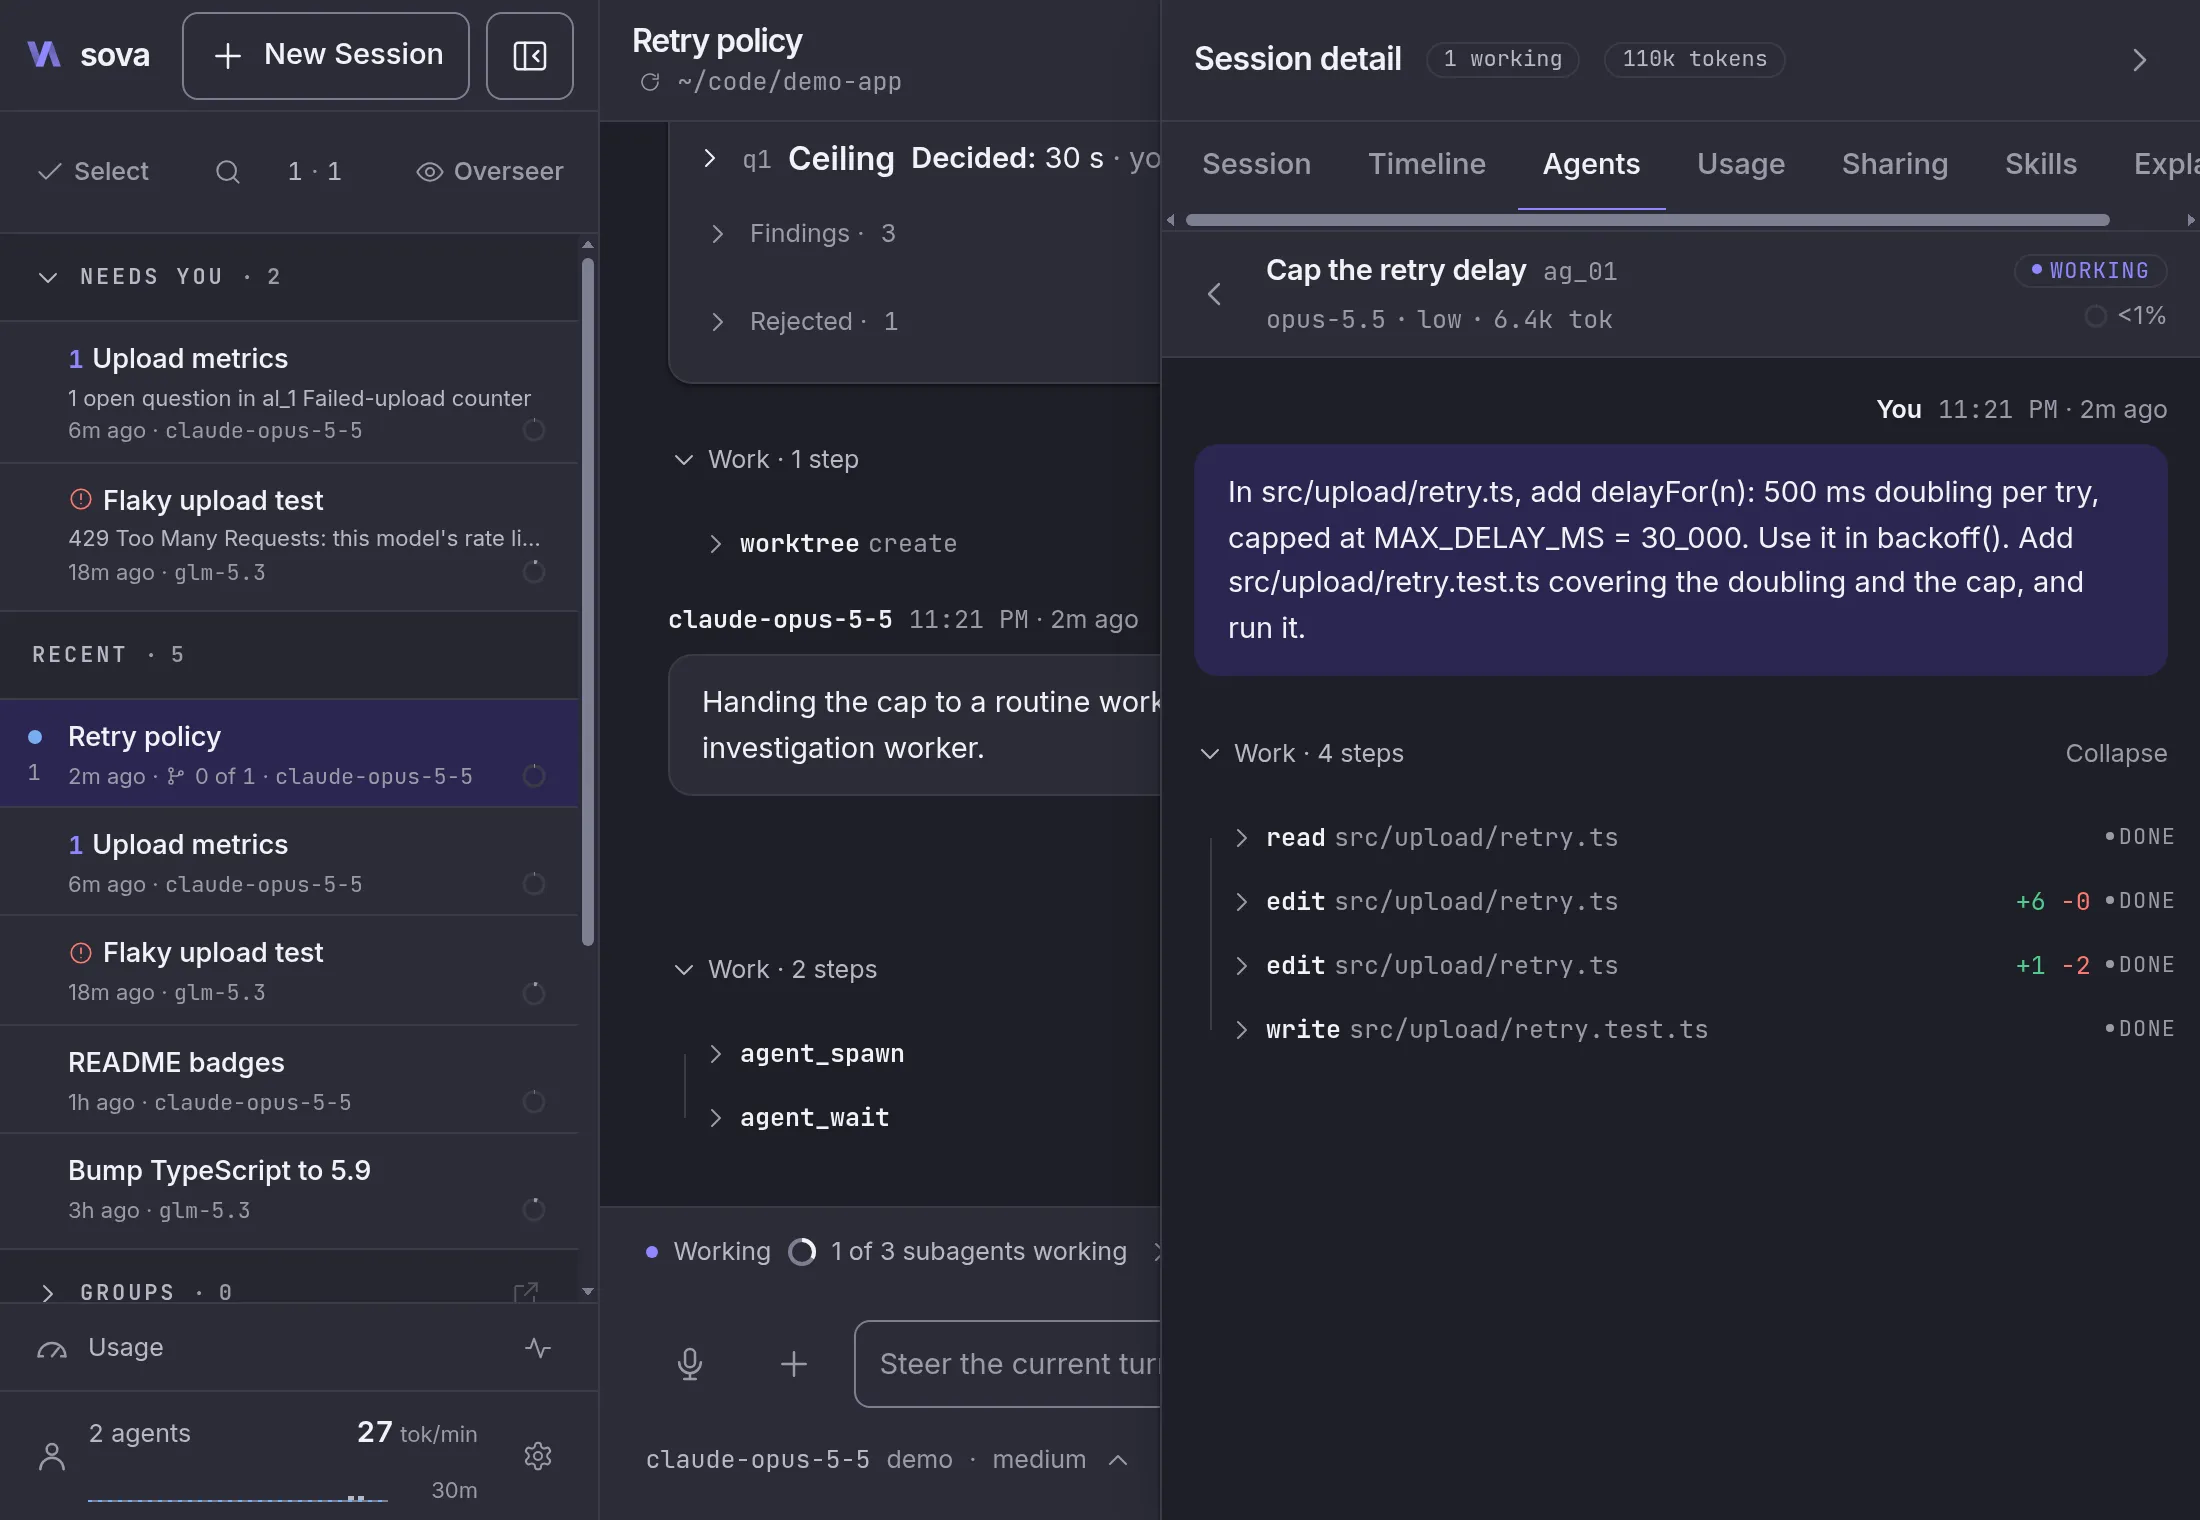Click the sova logo icon
Image resolution: width=2200 pixels, height=1520 pixels.
(44, 54)
